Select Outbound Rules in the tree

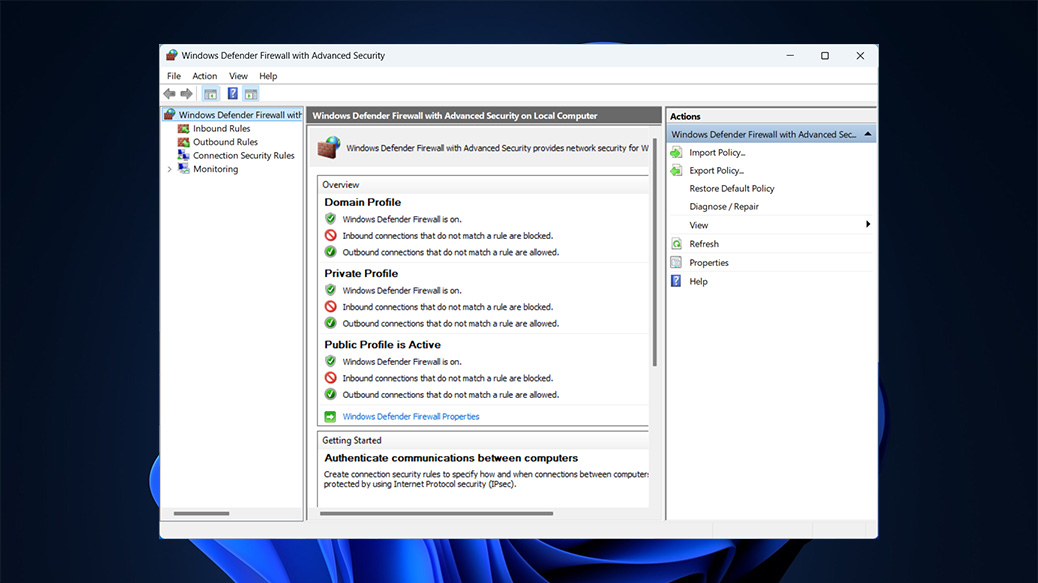(x=225, y=142)
